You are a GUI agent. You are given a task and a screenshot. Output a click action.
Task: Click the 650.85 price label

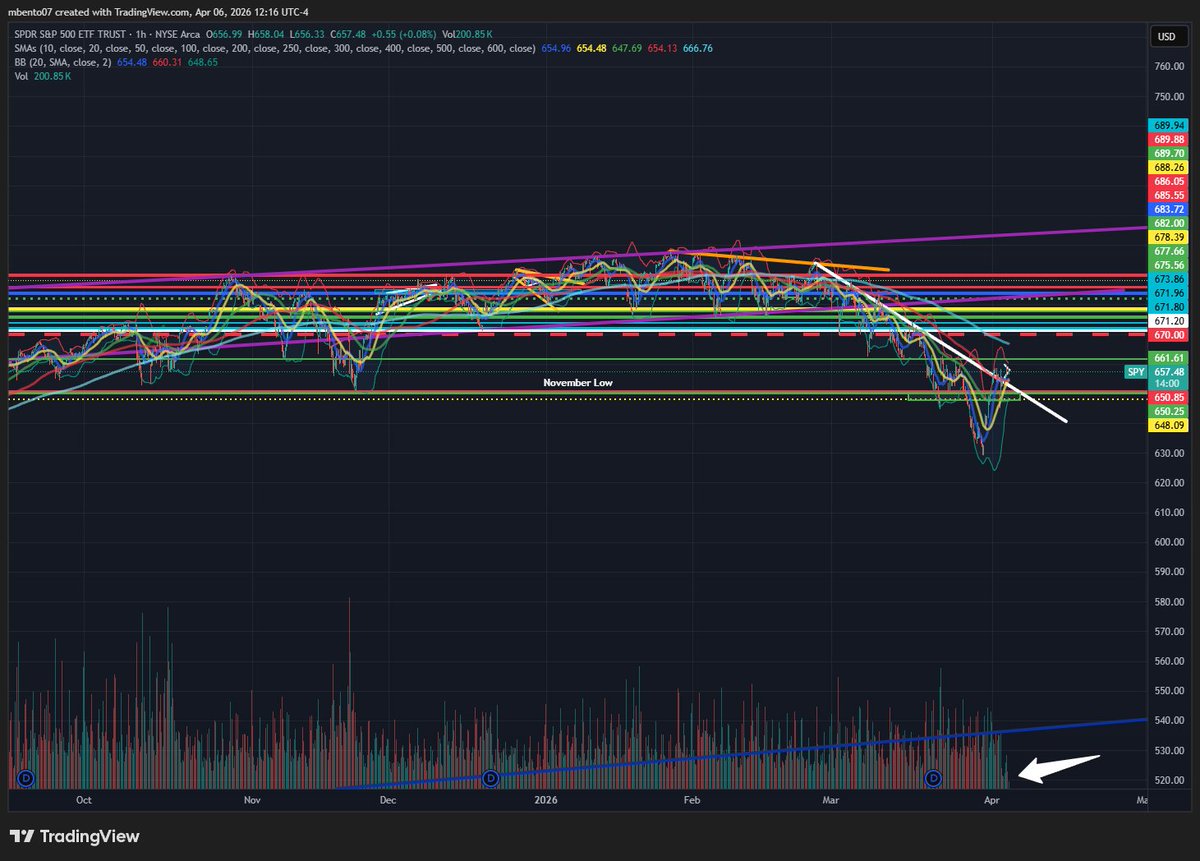[1169, 397]
